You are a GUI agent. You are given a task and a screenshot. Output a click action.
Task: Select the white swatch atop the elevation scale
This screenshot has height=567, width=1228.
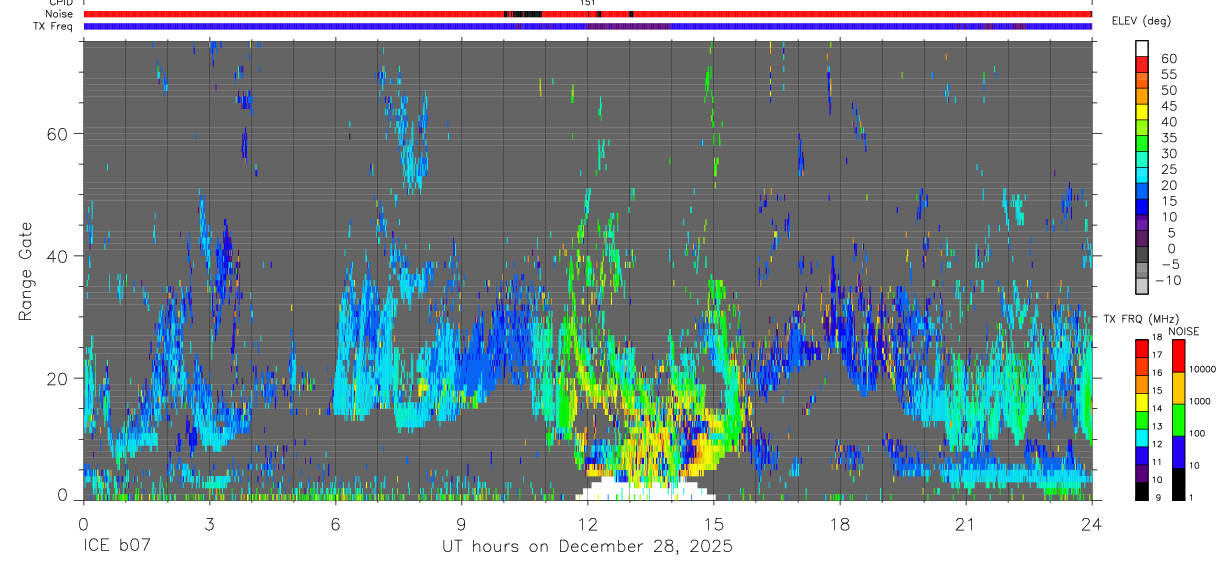pyautogui.click(x=1142, y=48)
